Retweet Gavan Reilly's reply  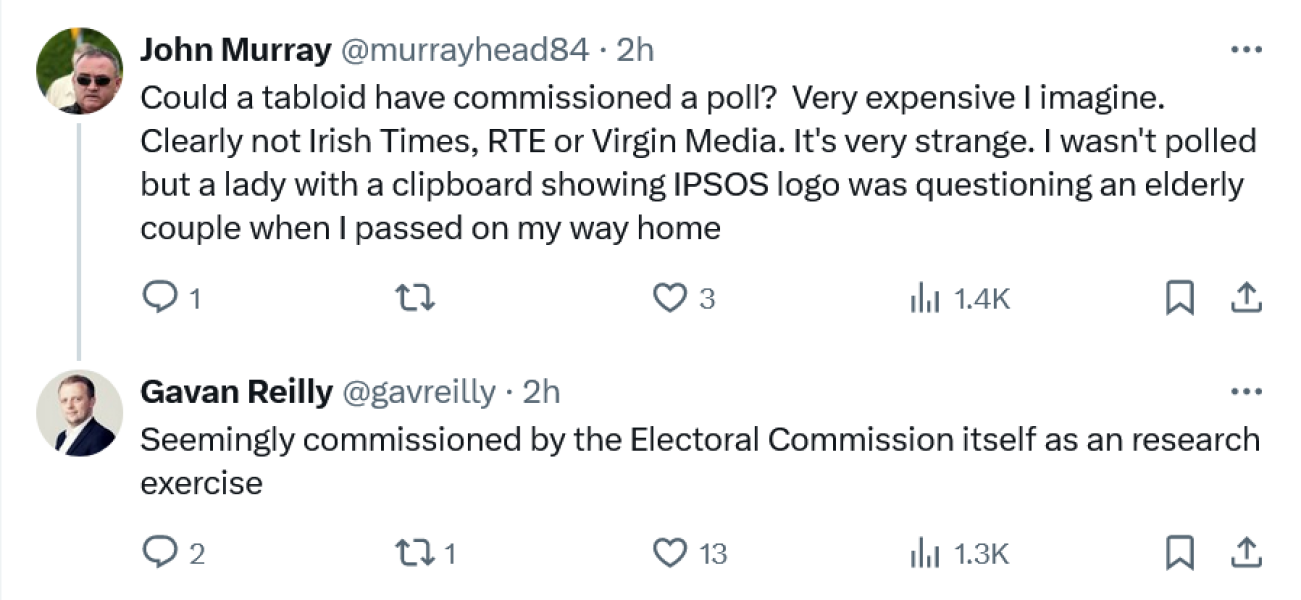(414, 552)
